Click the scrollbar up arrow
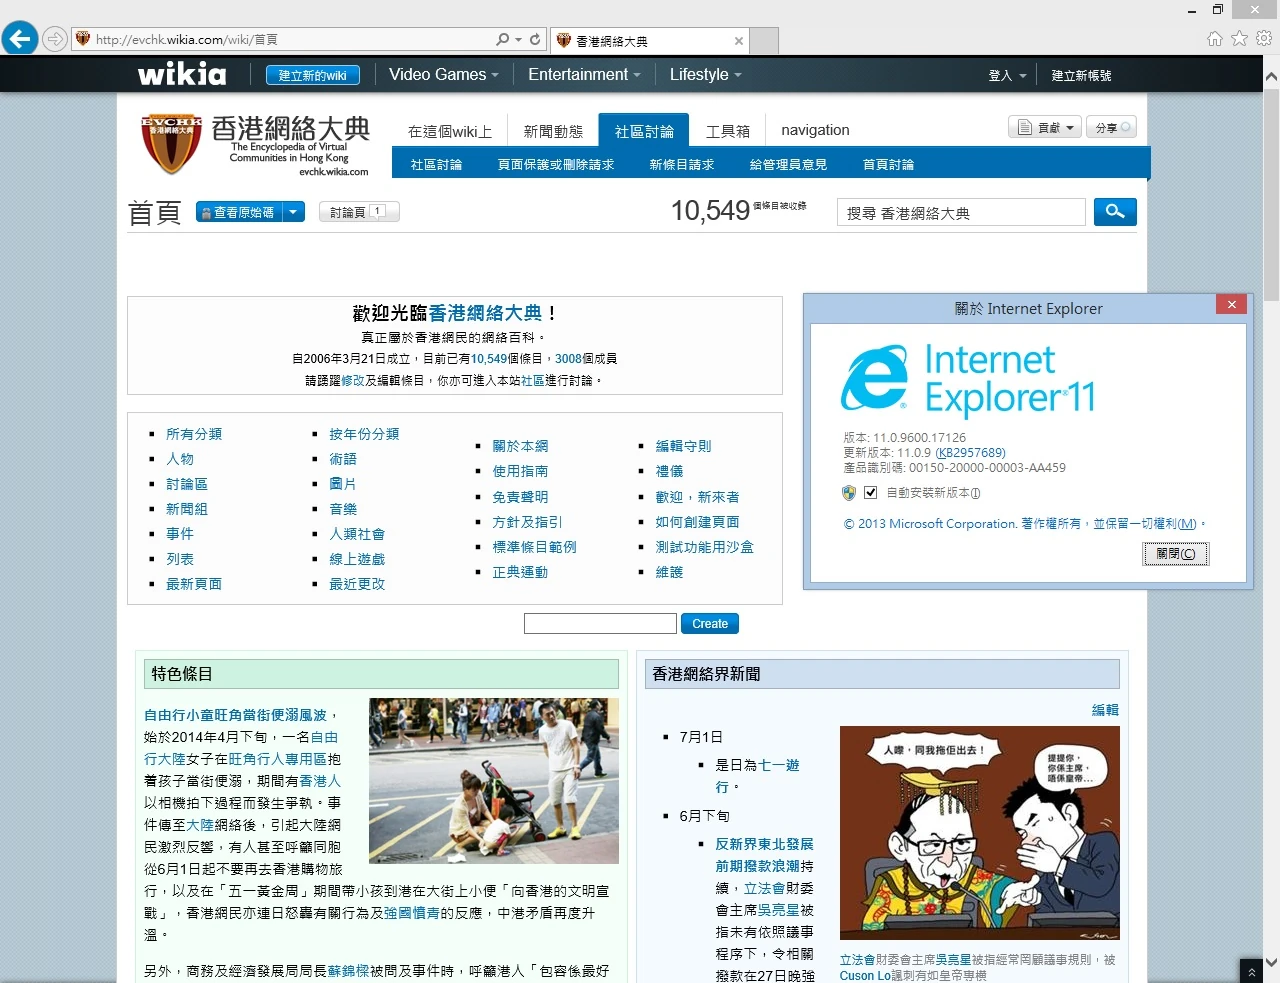This screenshot has width=1280, height=983. coord(1271,76)
